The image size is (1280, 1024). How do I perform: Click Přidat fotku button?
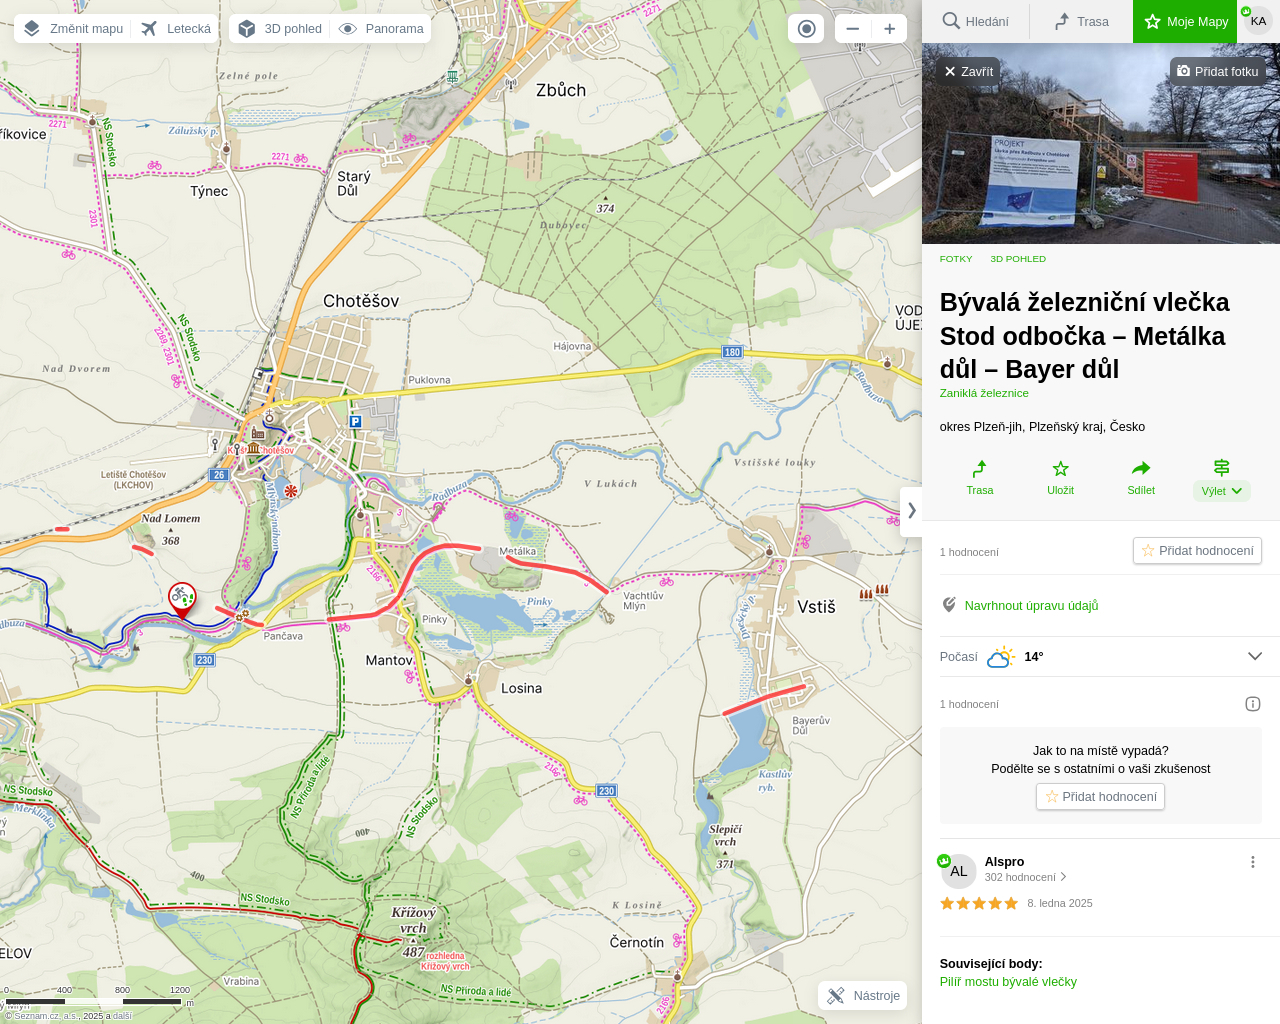click(1217, 71)
